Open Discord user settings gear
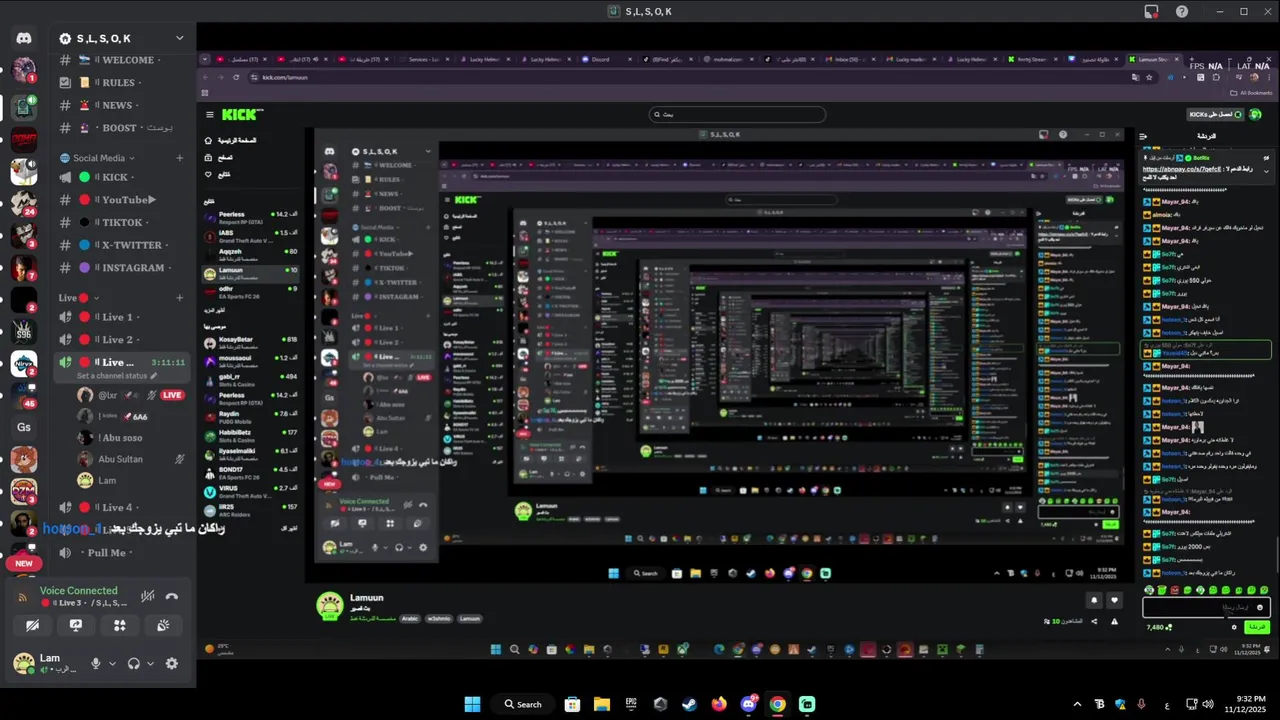This screenshot has width=1280, height=720. click(x=172, y=663)
